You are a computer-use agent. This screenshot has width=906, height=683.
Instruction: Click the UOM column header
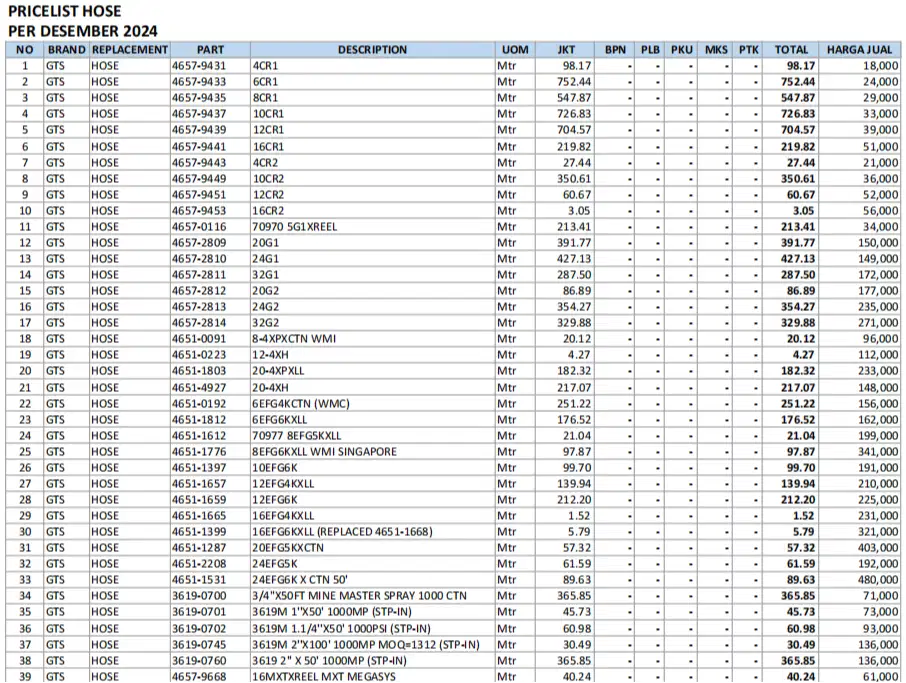point(515,49)
